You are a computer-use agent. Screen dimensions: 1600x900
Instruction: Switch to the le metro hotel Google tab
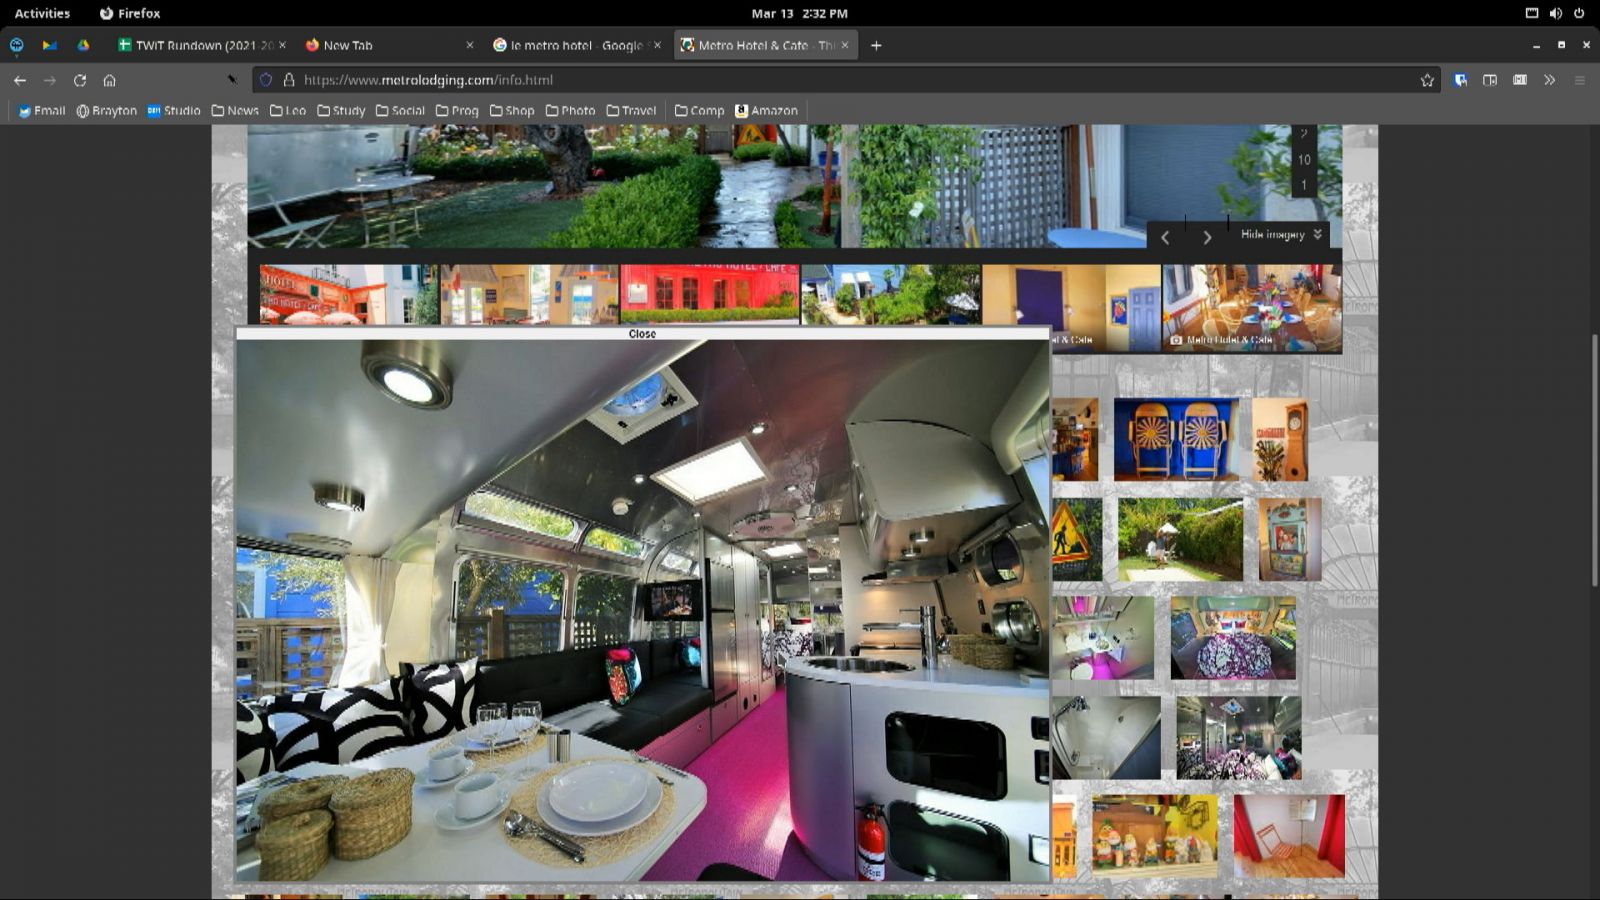tap(575, 45)
